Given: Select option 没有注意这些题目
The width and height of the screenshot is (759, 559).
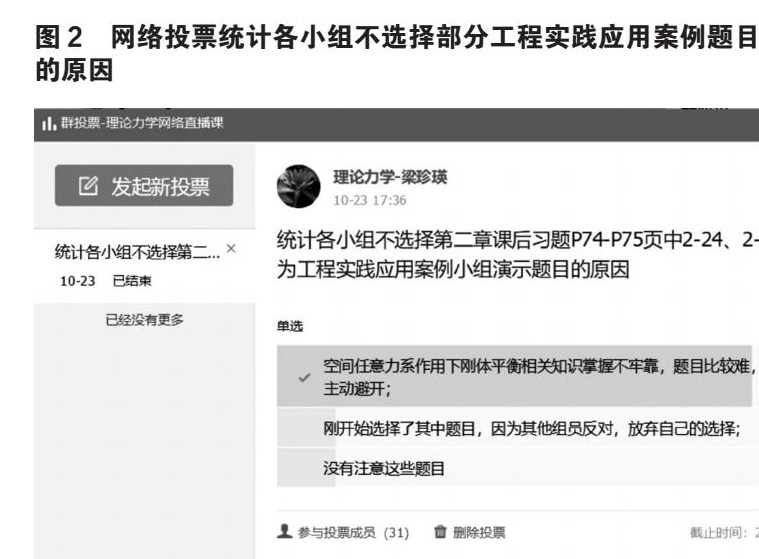Looking at the screenshot, I should pos(518,468).
